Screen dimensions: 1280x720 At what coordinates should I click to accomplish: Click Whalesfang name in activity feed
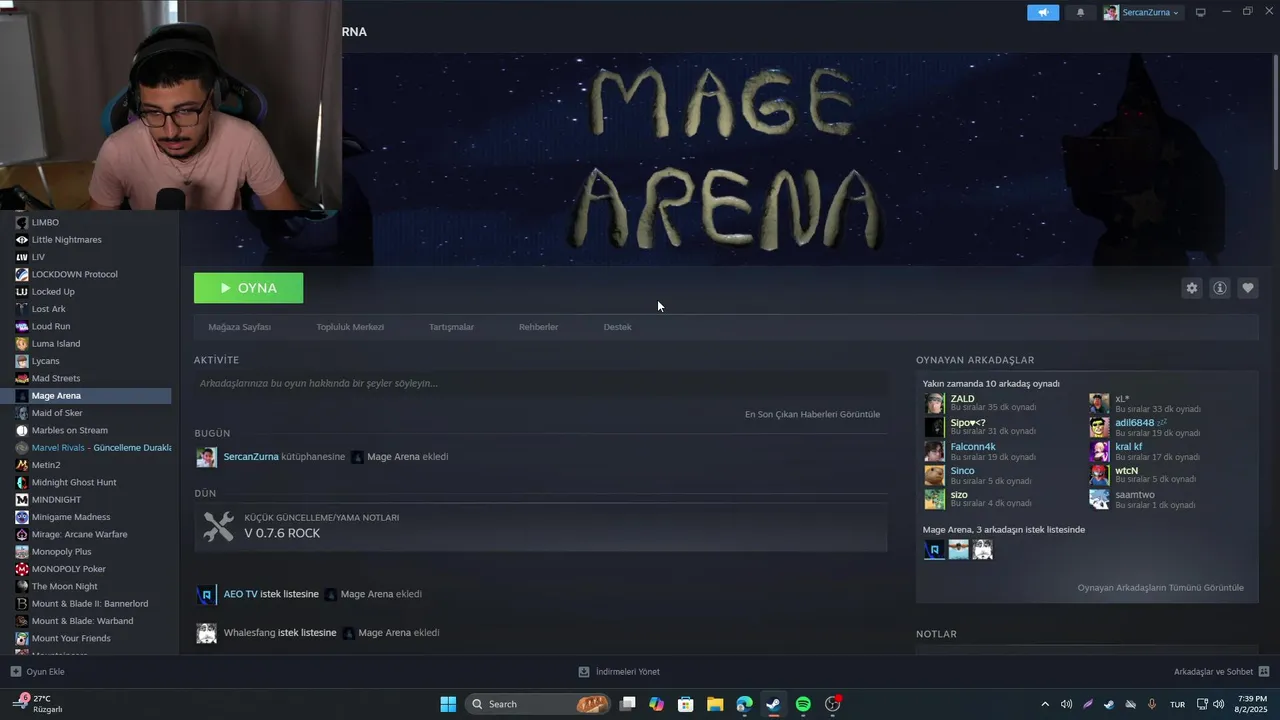click(x=249, y=633)
